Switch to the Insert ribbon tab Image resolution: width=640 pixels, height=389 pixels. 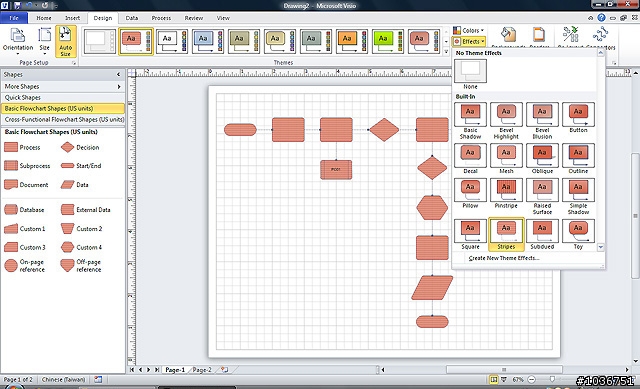point(73,18)
